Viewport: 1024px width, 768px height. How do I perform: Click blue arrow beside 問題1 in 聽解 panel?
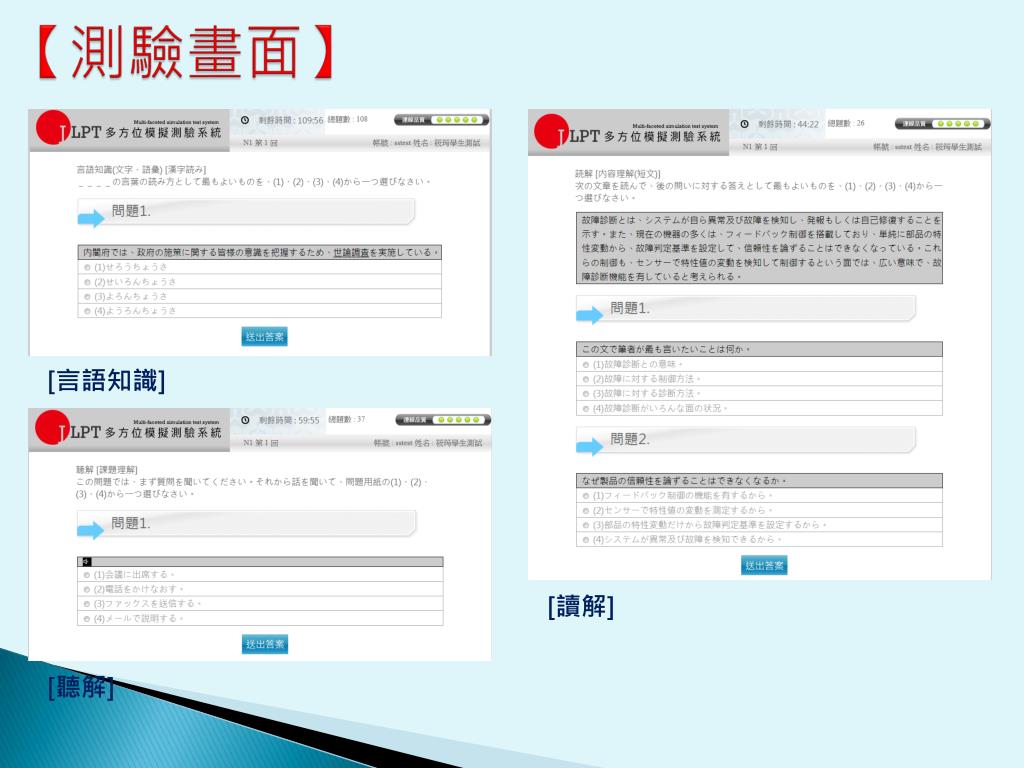[x=91, y=530]
